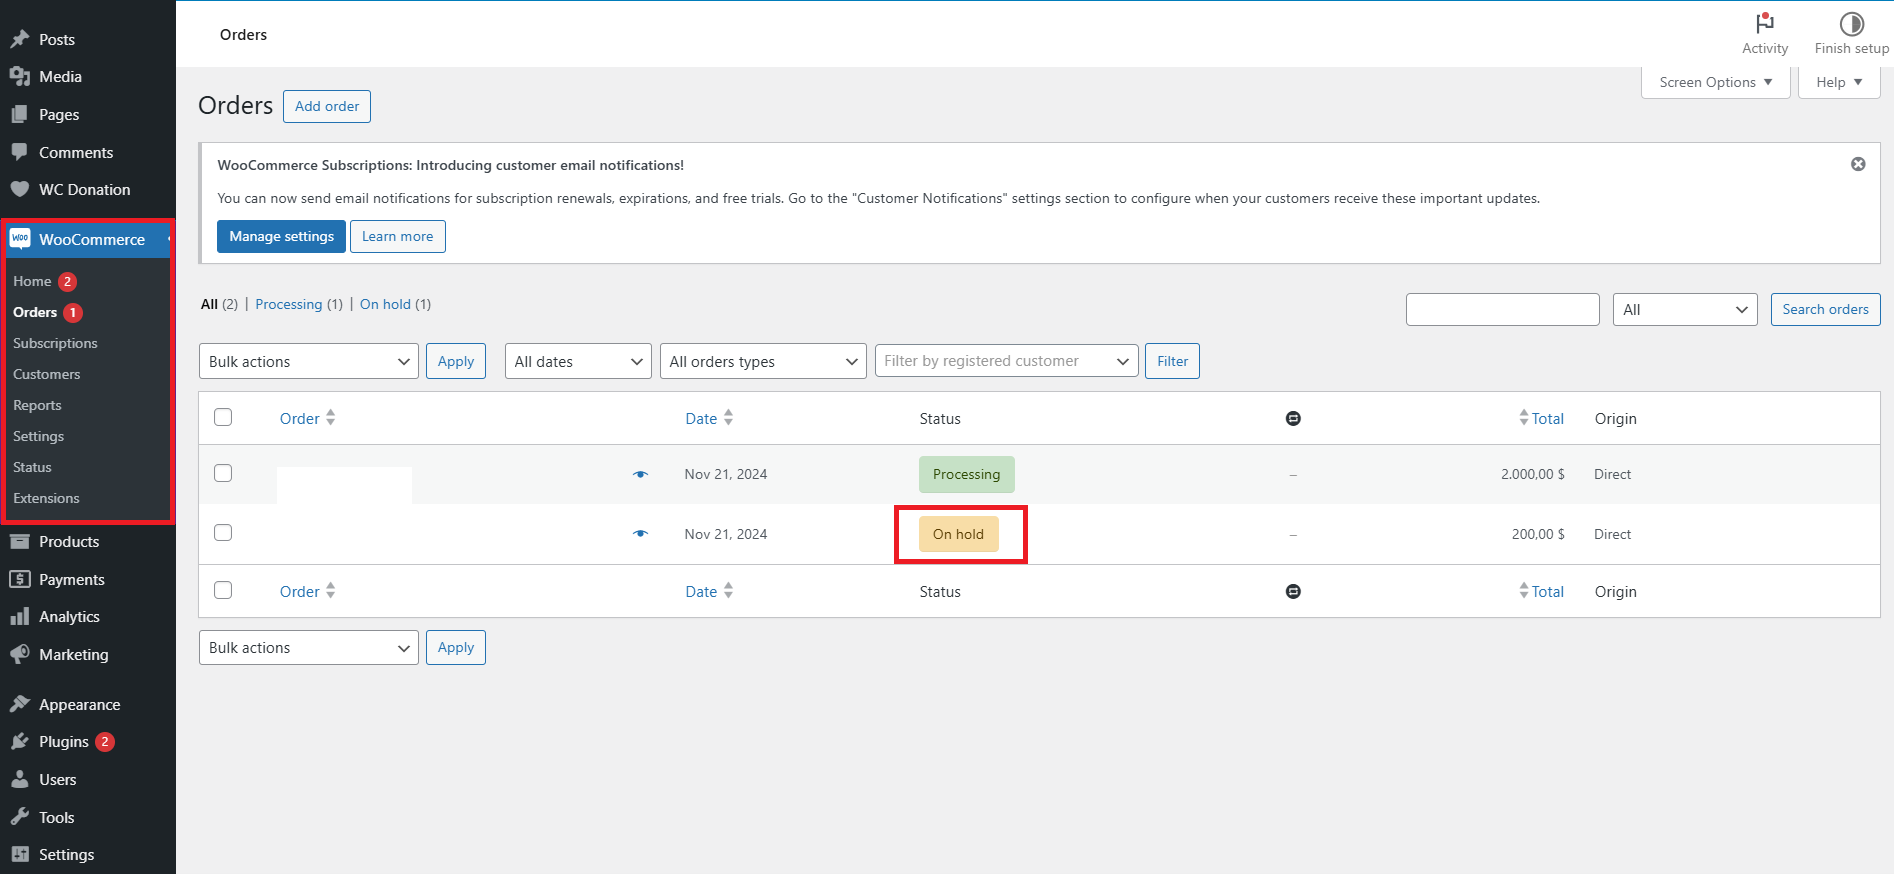The width and height of the screenshot is (1894, 874).
Task: Click the Plugins plug icon
Action: pos(19,741)
